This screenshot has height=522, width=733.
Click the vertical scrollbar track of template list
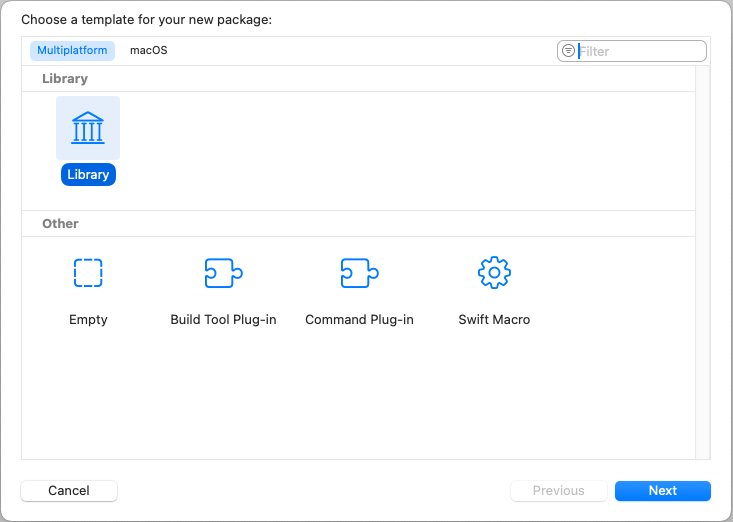[x=703, y=262]
